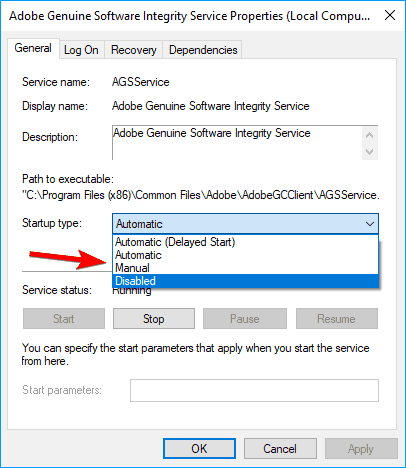Click the Apply button

click(361, 449)
